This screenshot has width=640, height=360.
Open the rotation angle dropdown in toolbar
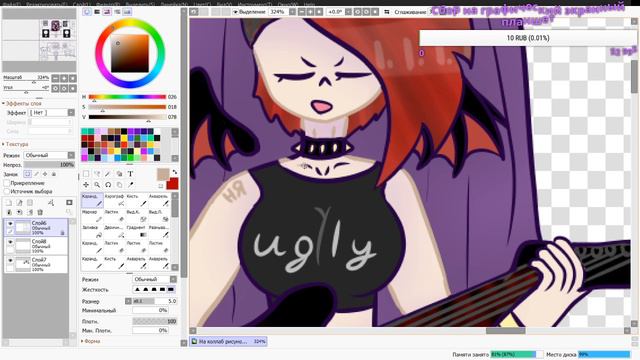[348, 12]
